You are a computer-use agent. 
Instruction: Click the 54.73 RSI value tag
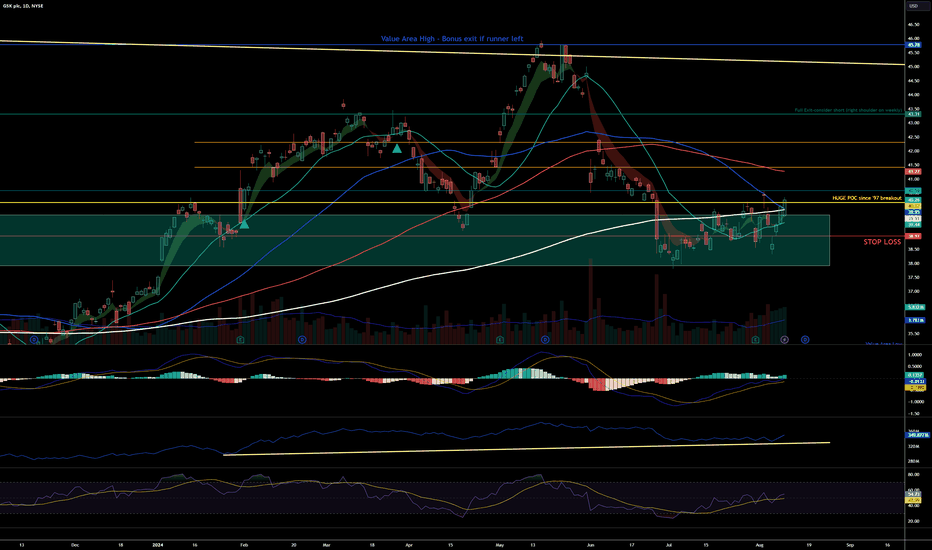tap(913, 494)
